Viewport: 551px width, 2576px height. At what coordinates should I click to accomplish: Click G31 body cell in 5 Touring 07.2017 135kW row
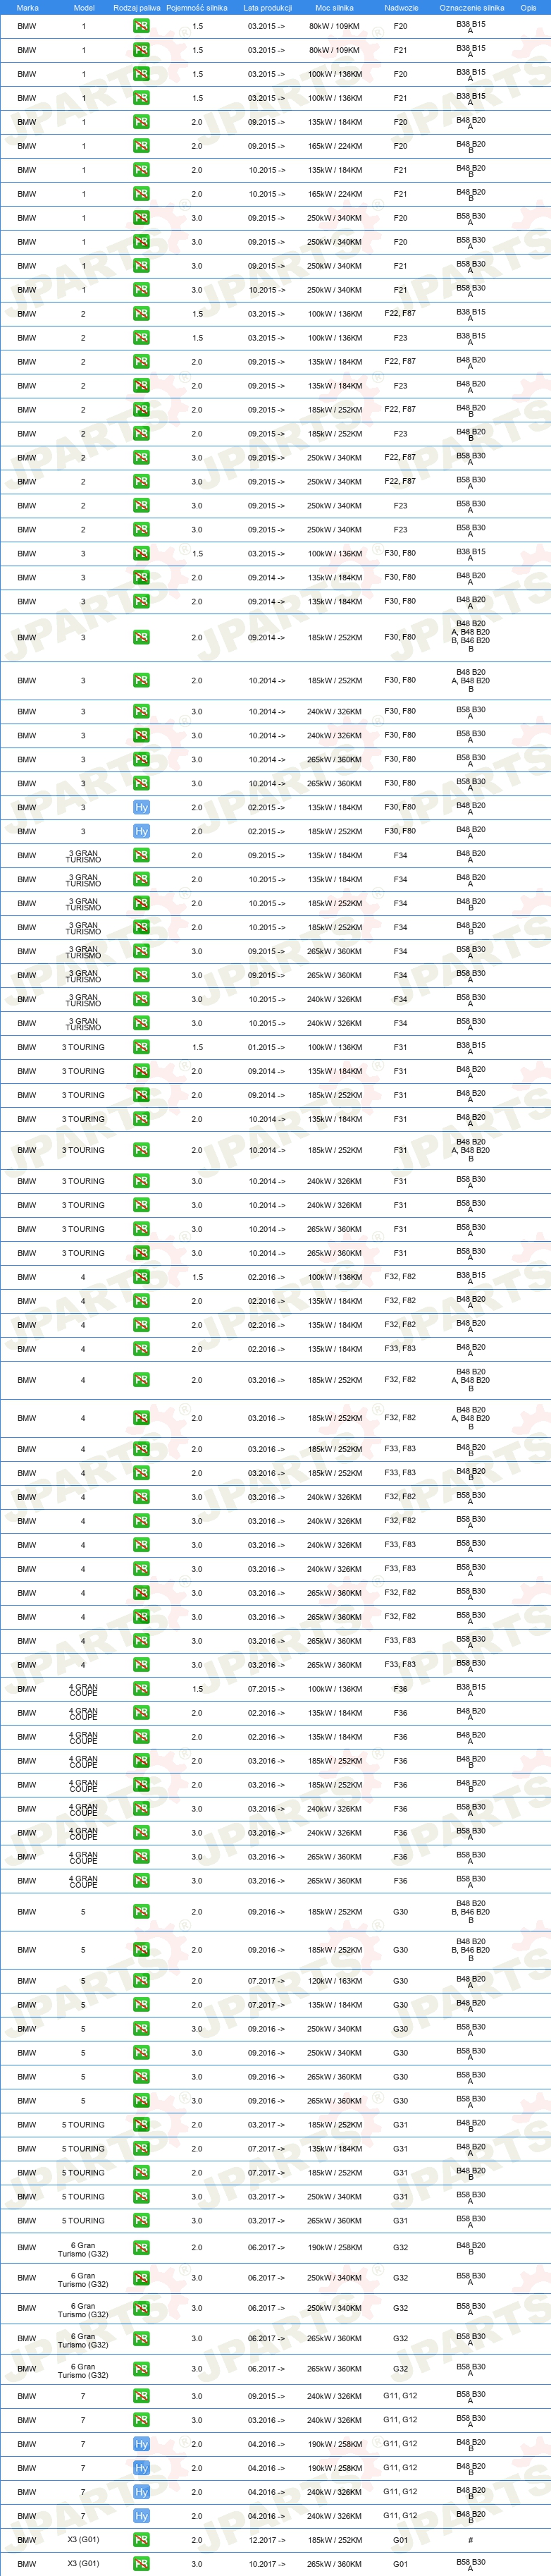[400, 2149]
